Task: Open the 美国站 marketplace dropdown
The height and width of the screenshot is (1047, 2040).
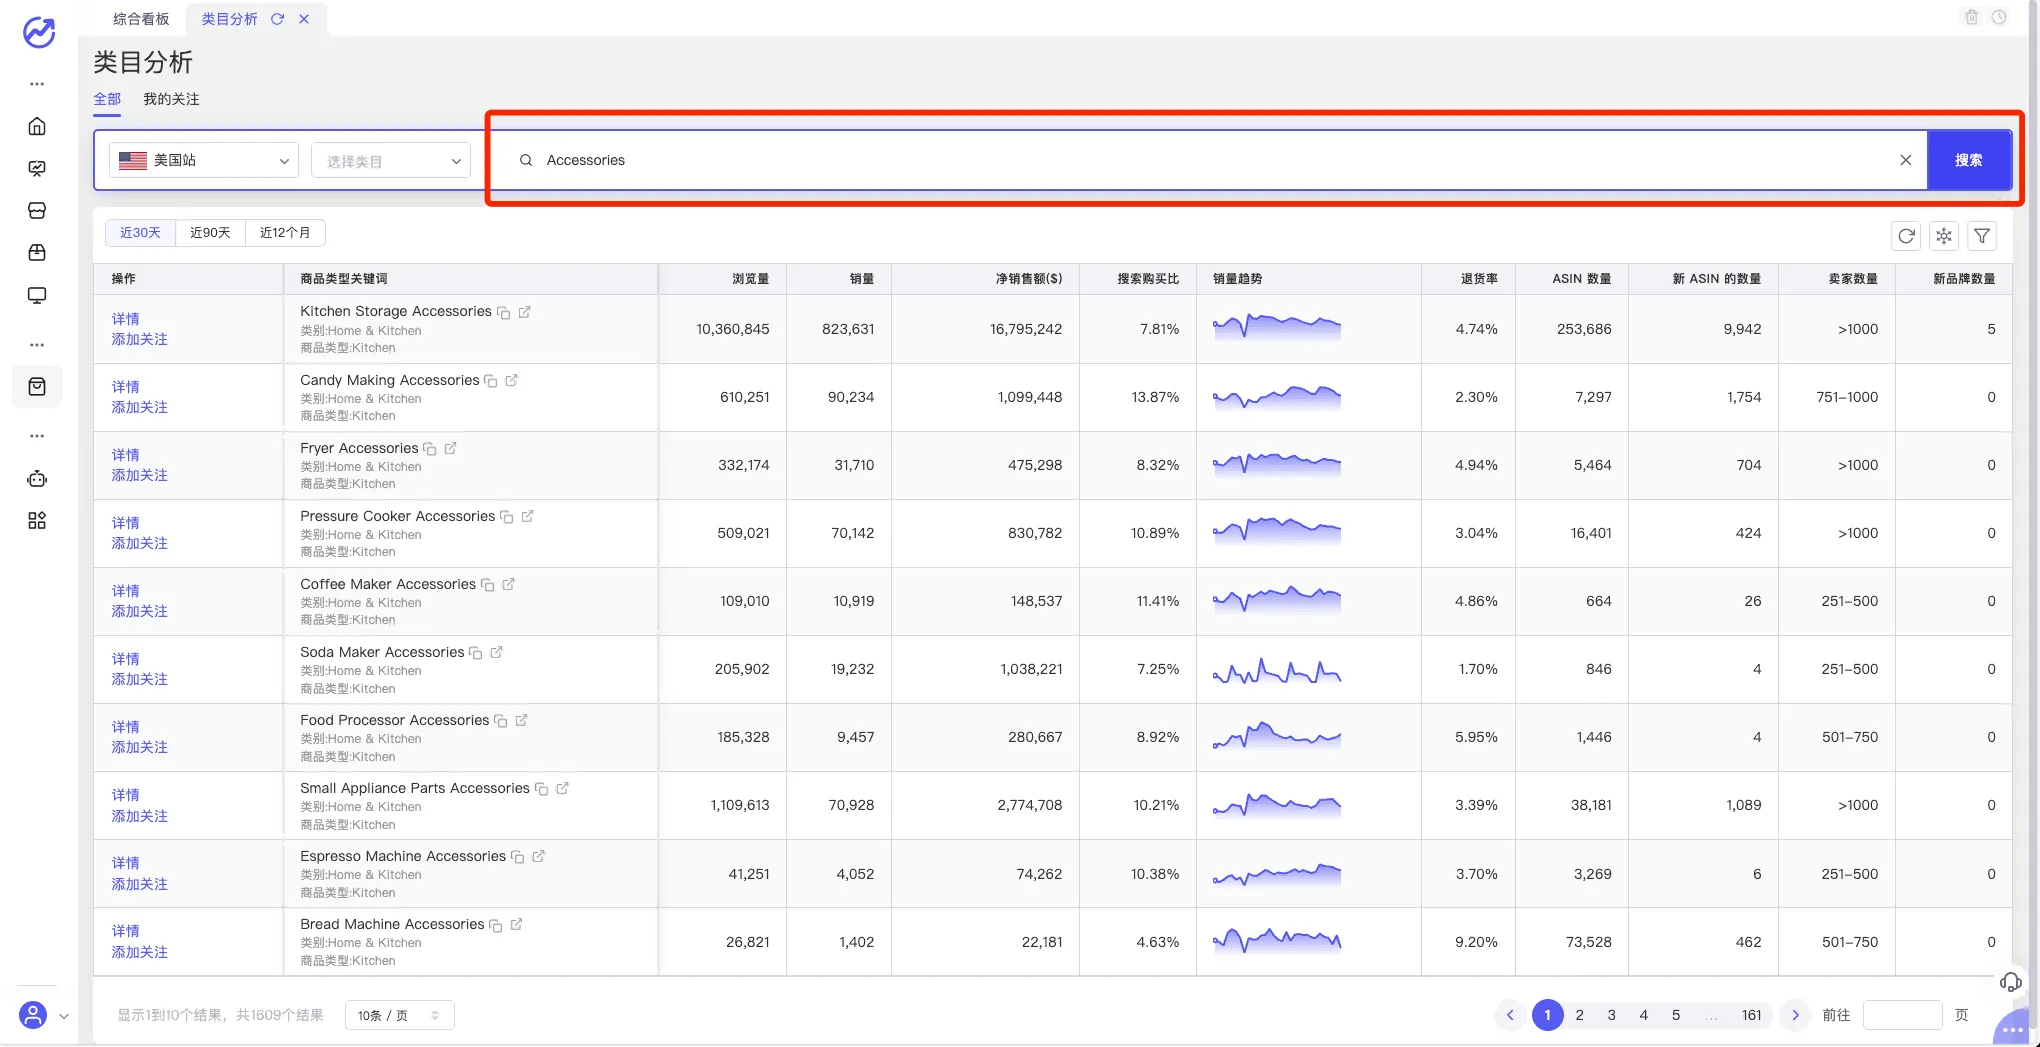Action: coord(204,160)
